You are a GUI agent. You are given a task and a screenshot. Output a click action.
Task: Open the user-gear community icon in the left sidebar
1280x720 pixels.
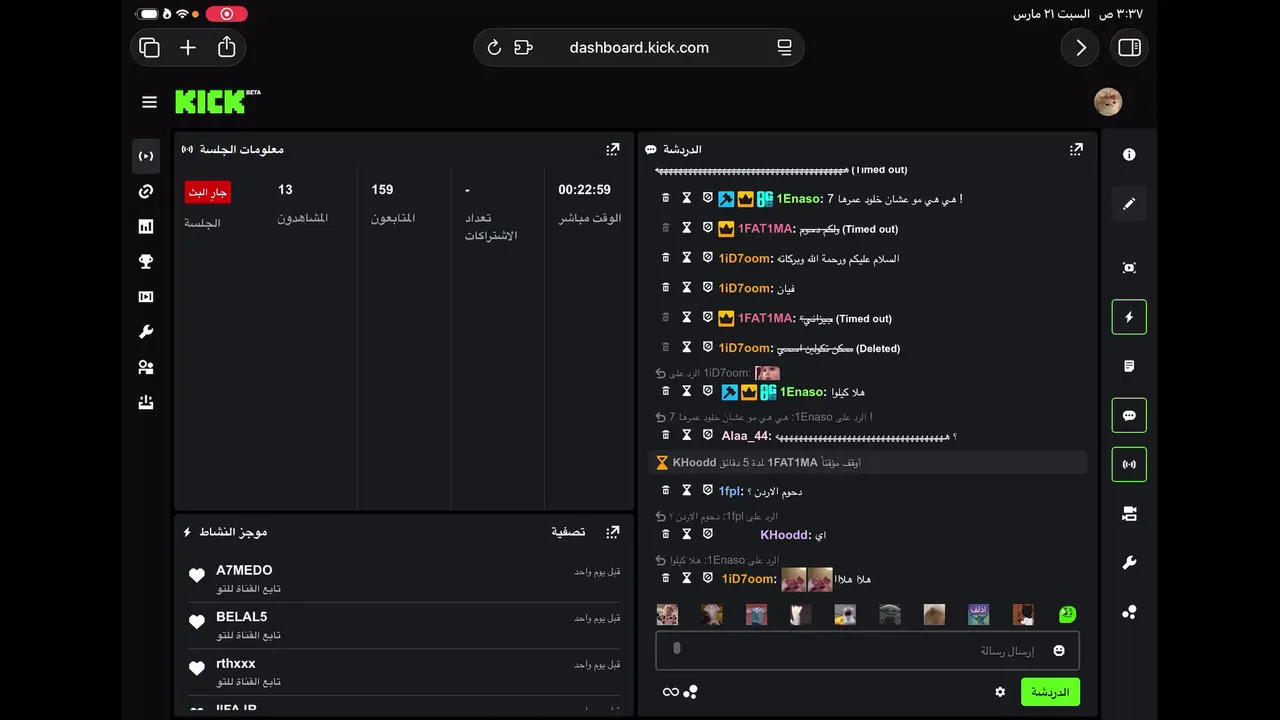click(x=146, y=367)
